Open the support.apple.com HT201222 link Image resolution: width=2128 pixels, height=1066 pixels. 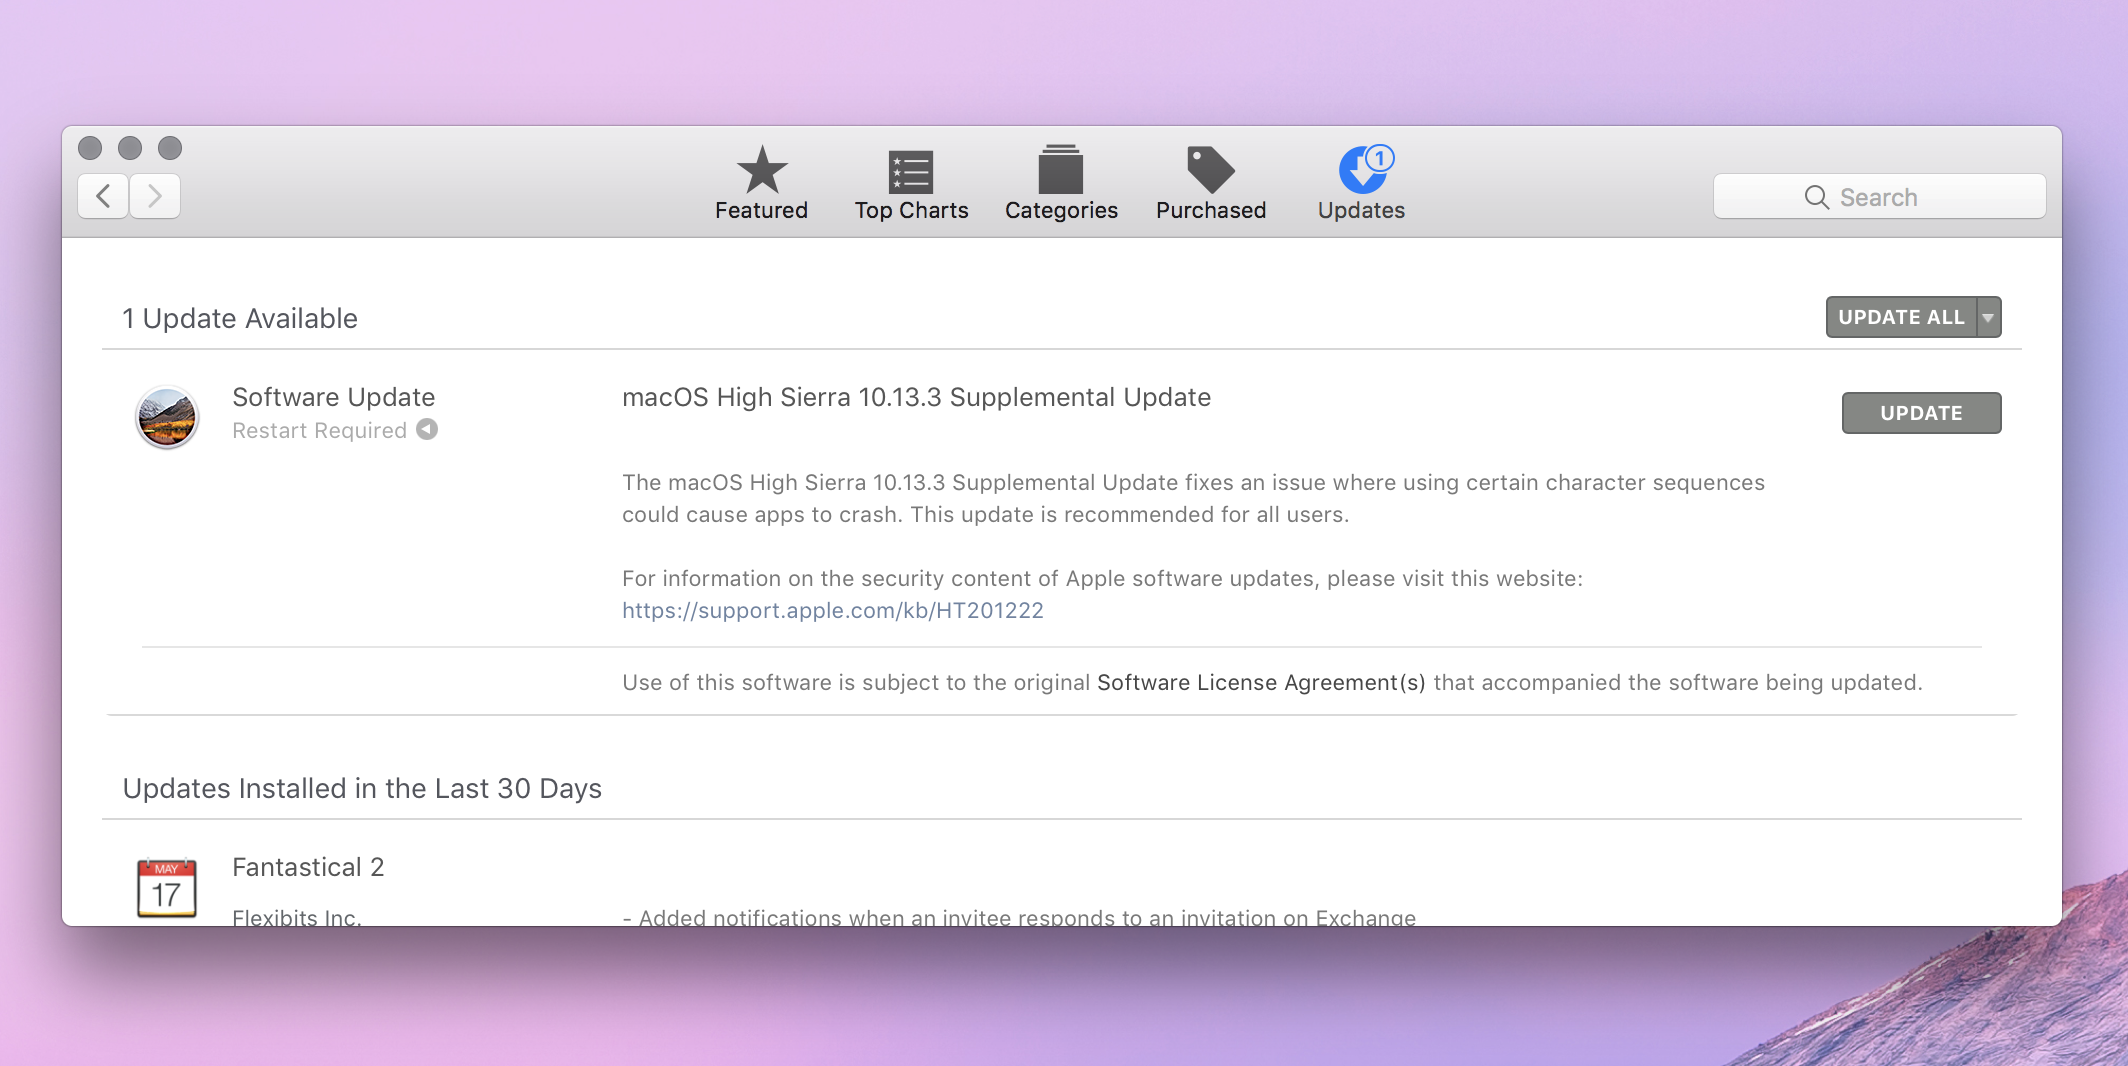(833, 610)
